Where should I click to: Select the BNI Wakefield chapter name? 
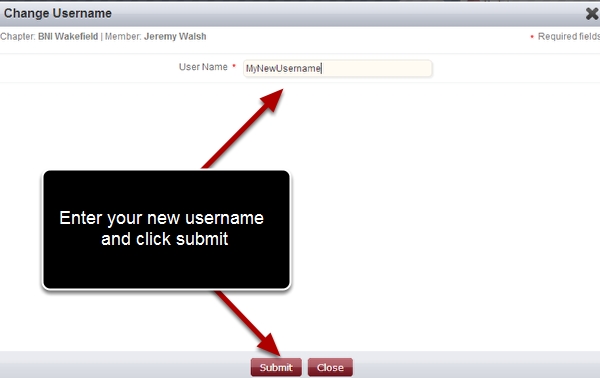pyautogui.click(x=68, y=36)
